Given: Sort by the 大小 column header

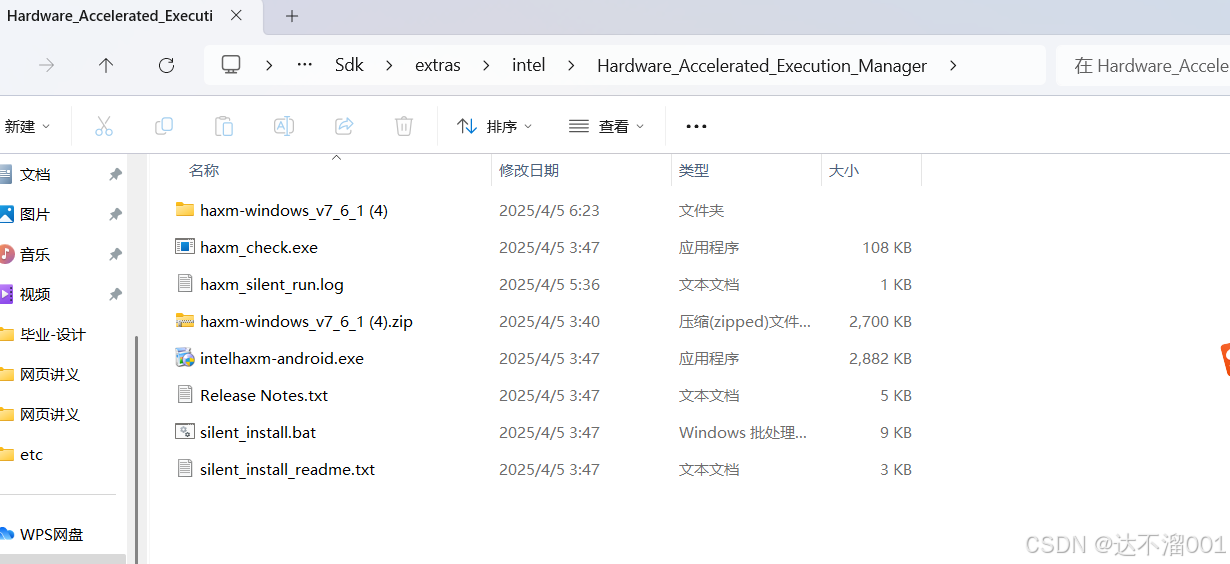Looking at the screenshot, I should click(x=844, y=171).
